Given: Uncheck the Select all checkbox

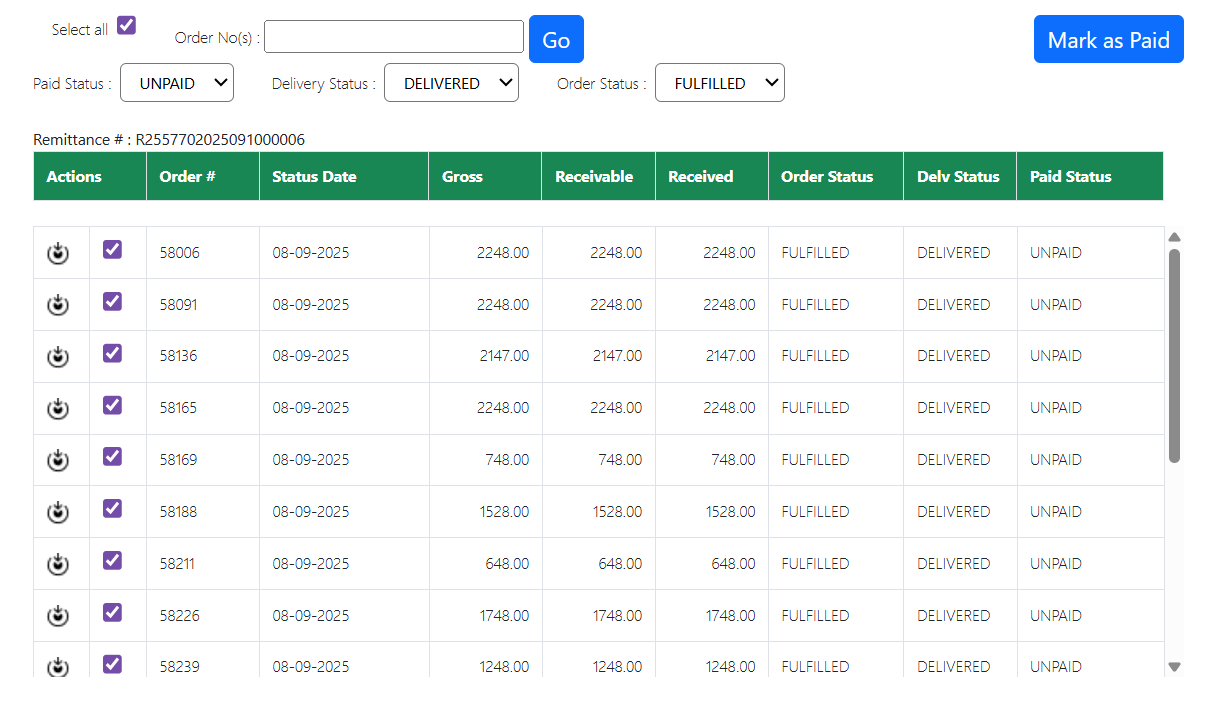Looking at the screenshot, I should click(x=126, y=26).
